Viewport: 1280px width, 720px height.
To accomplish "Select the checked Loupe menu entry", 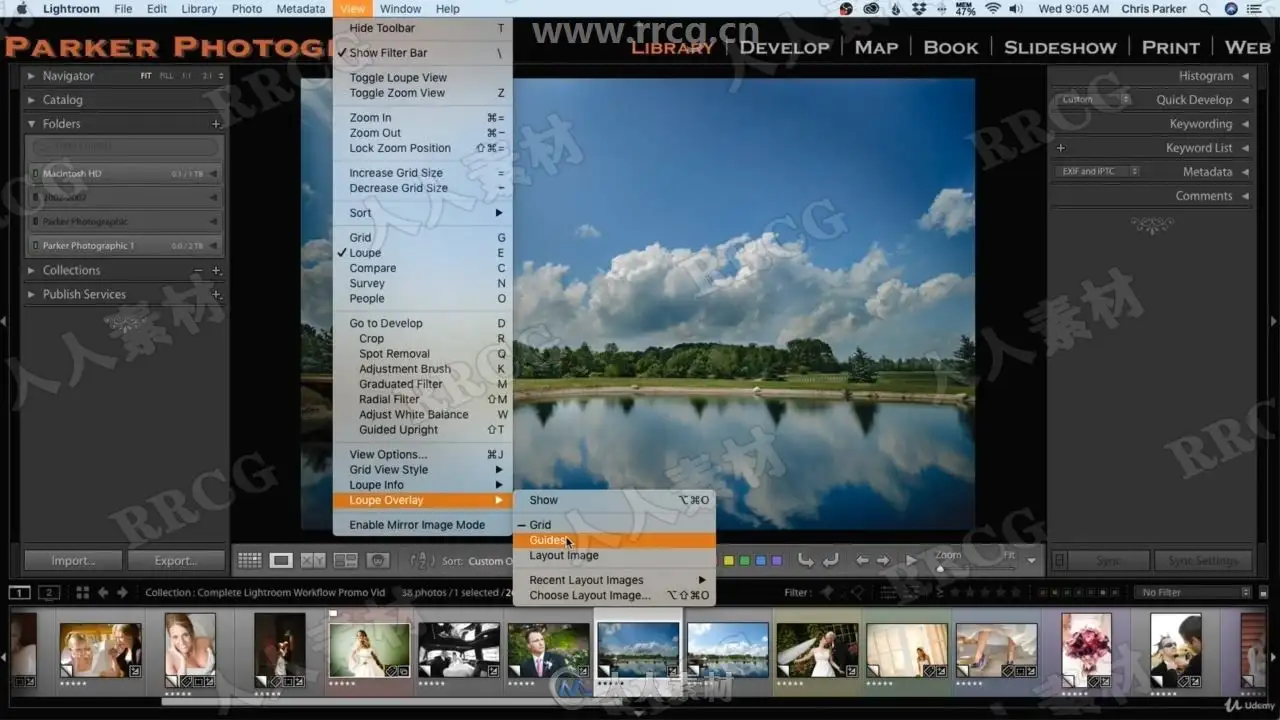I will click(422, 253).
